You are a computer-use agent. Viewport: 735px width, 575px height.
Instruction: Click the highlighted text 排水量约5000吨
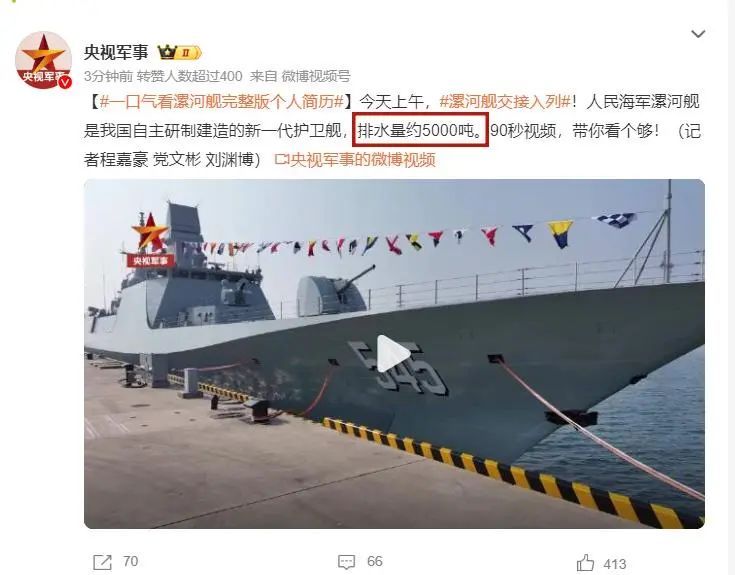click(x=420, y=130)
